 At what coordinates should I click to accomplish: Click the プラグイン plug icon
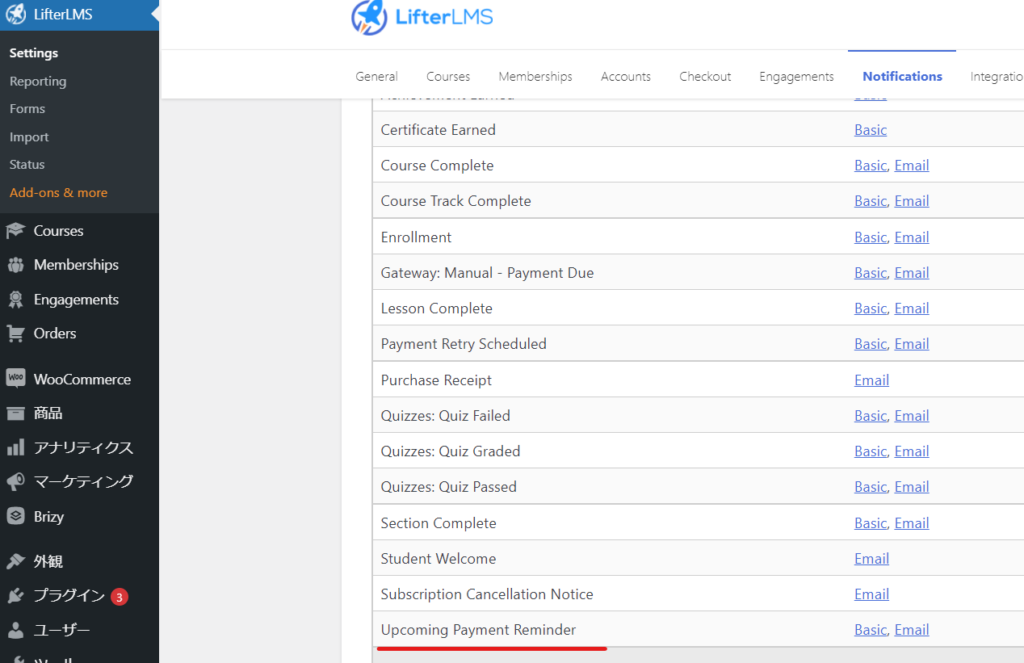click(x=16, y=595)
